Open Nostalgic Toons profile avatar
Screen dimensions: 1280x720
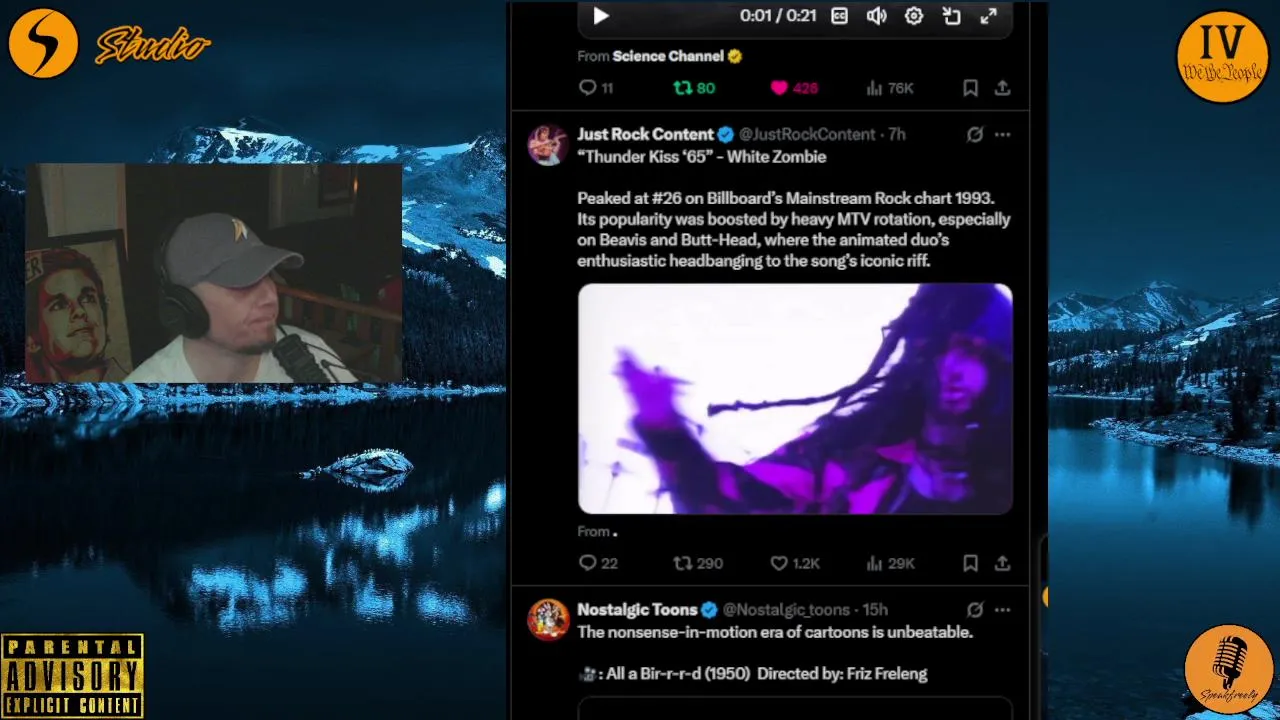click(547, 620)
